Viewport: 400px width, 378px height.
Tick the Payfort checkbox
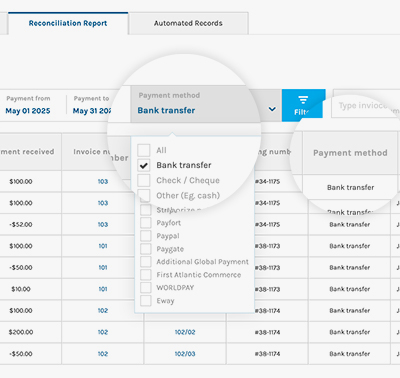coord(146,223)
